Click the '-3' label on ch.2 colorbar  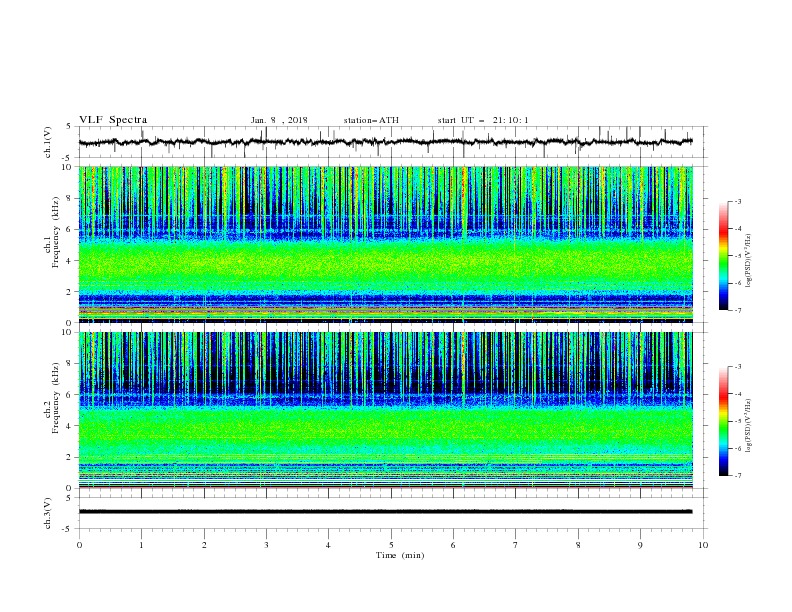[737, 367]
